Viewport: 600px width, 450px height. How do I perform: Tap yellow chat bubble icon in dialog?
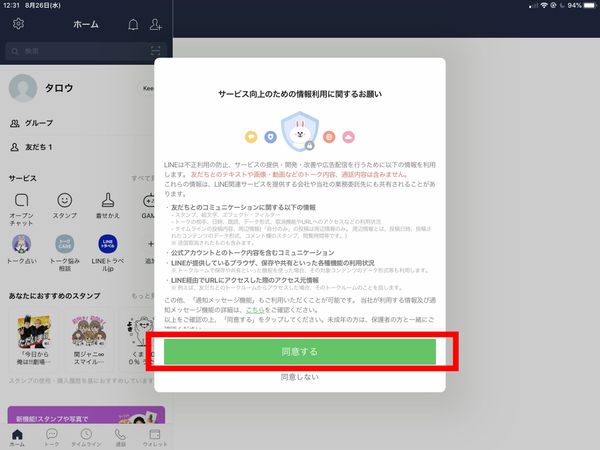tap(251, 137)
